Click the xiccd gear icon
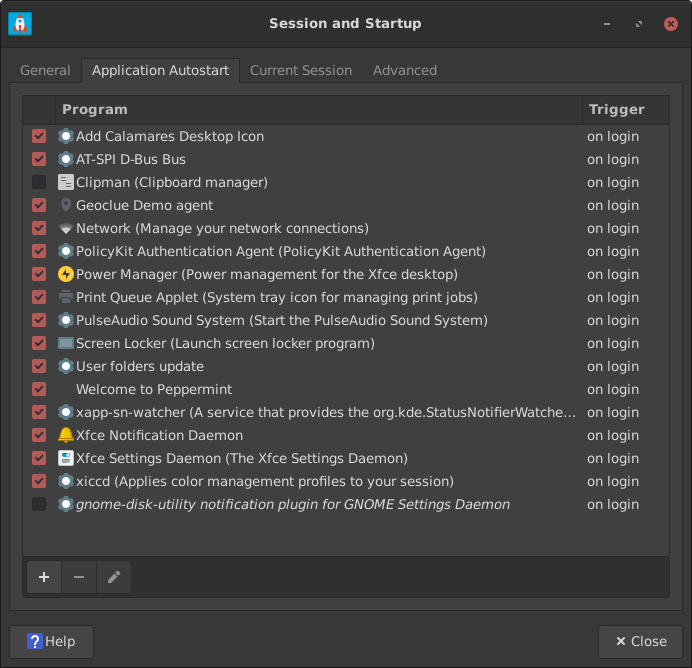 click(66, 481)
